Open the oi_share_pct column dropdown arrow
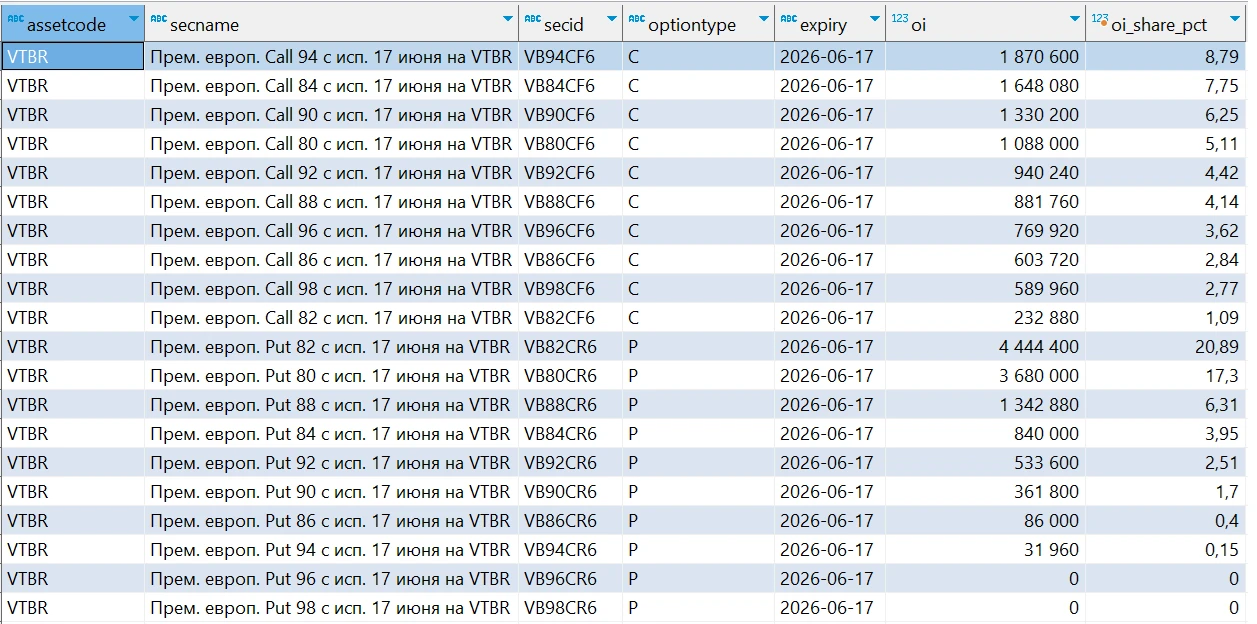Image resolution: width=1257 pixels, height=624 pixels. [1236, 19]
